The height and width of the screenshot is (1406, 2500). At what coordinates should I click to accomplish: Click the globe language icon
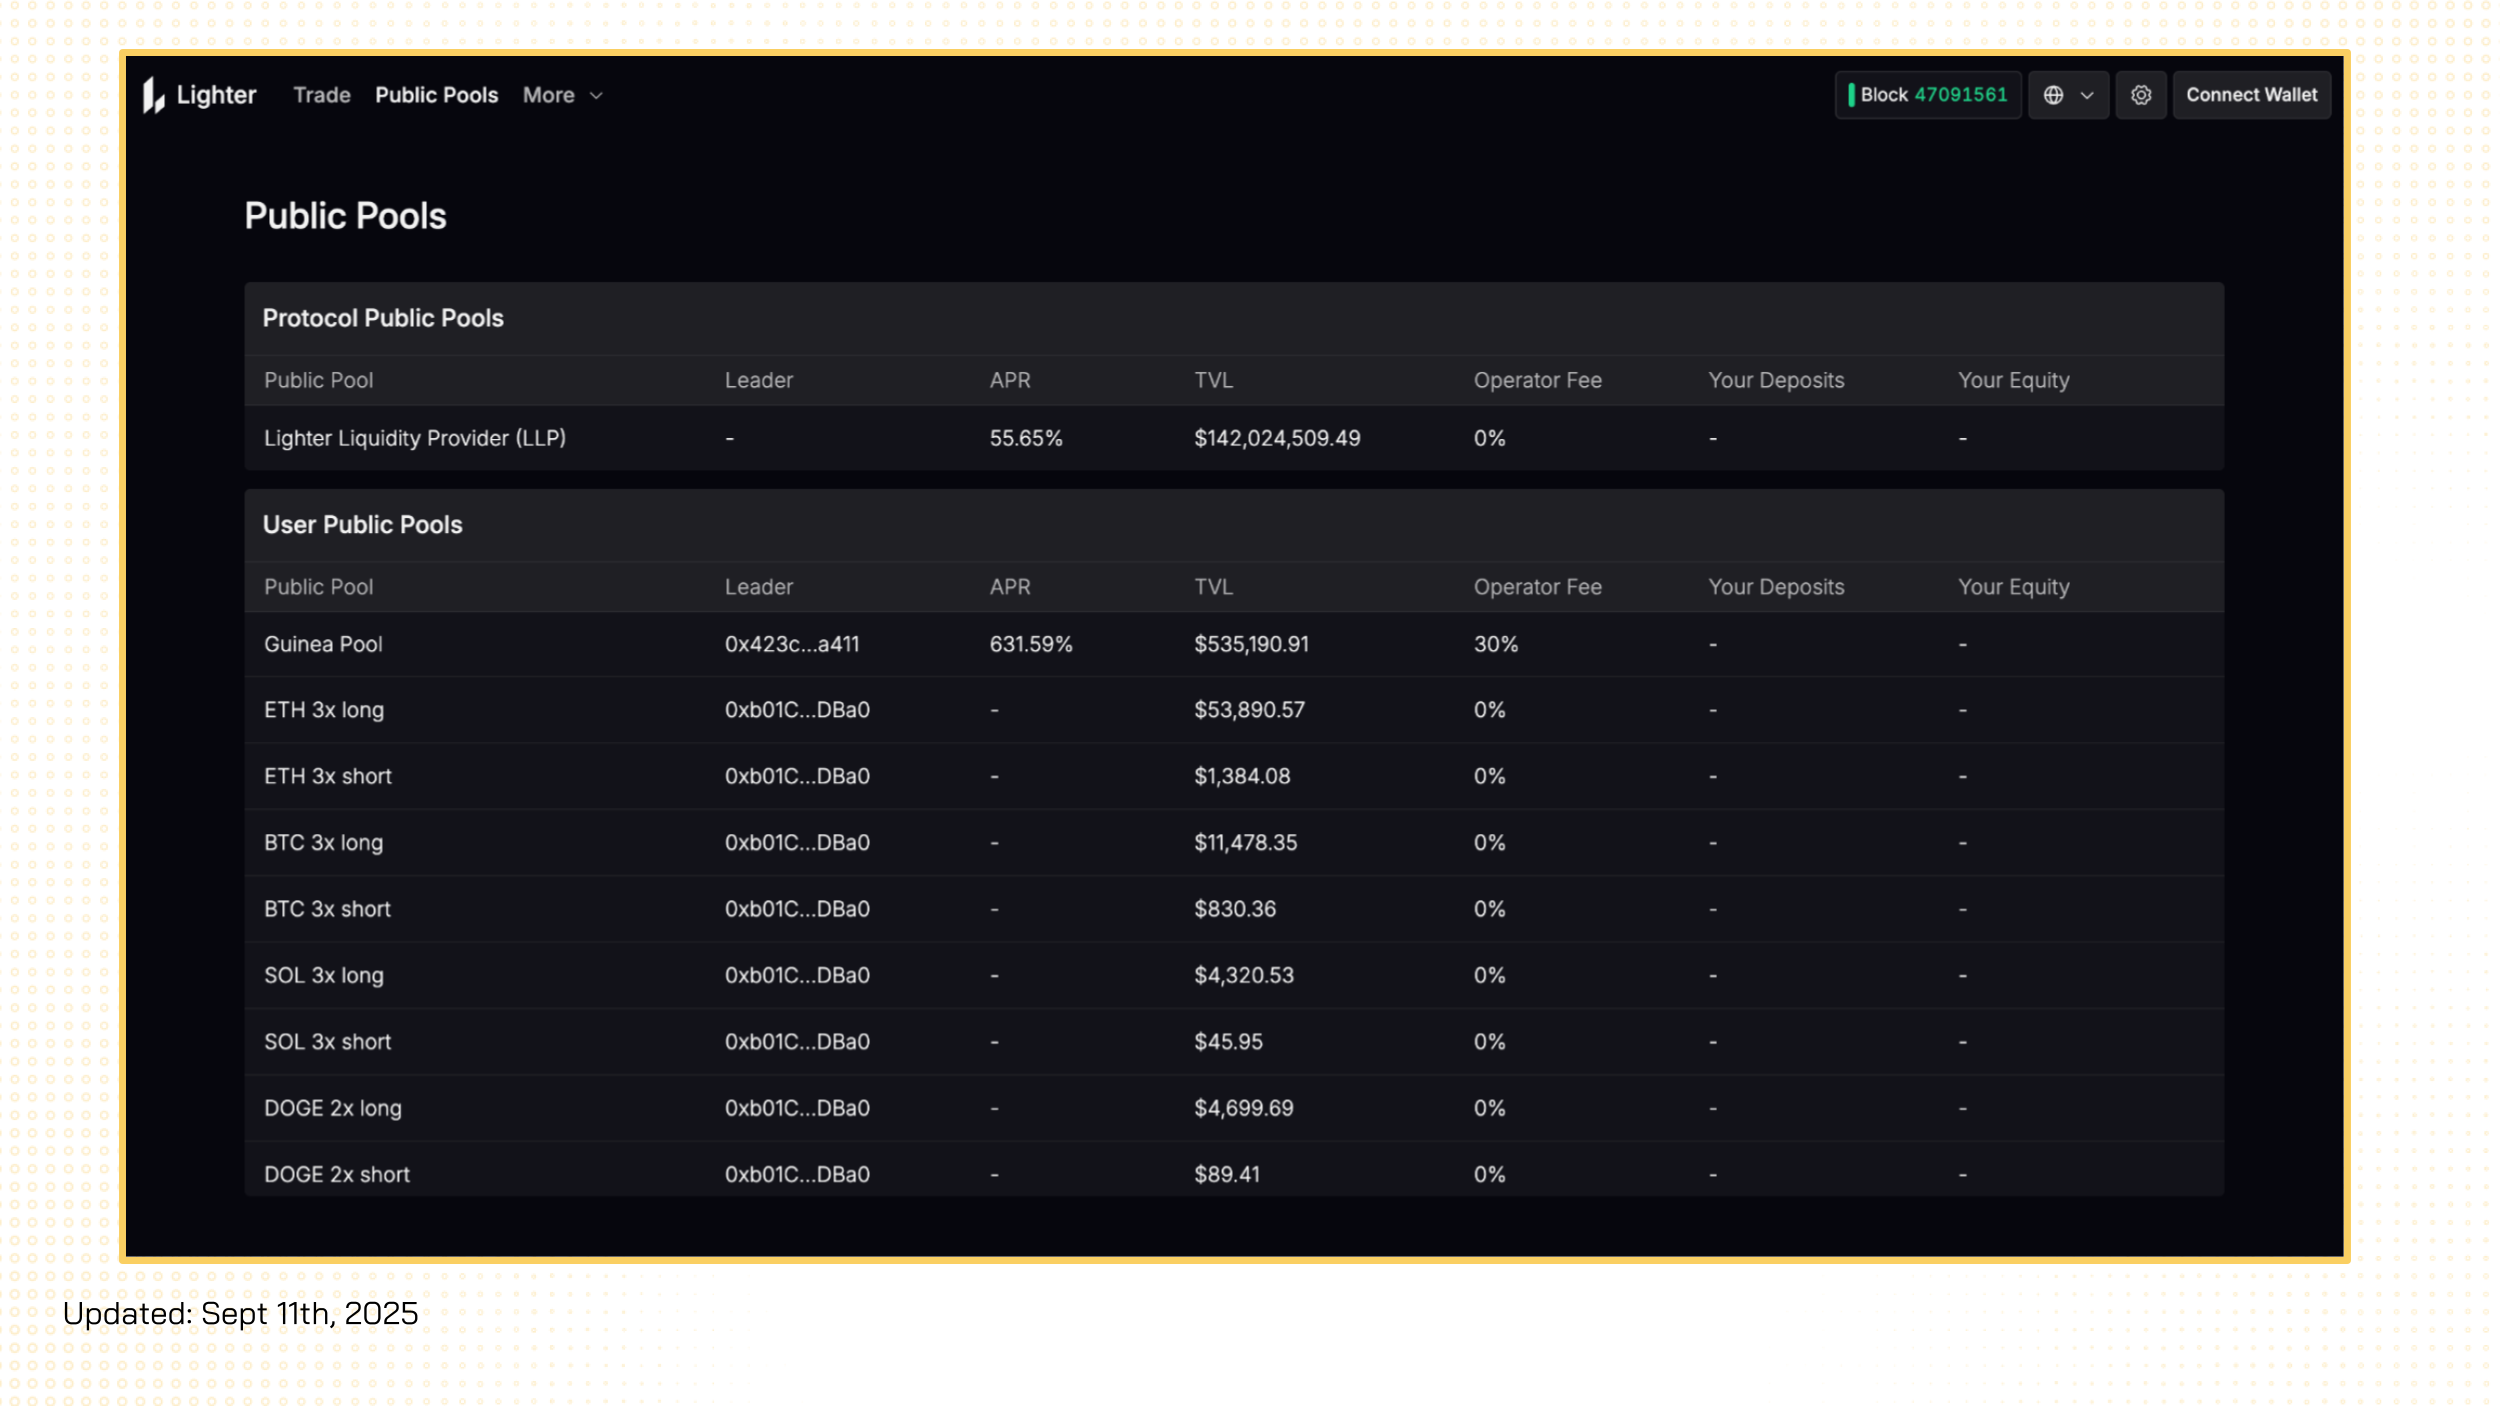(2053, 95)
